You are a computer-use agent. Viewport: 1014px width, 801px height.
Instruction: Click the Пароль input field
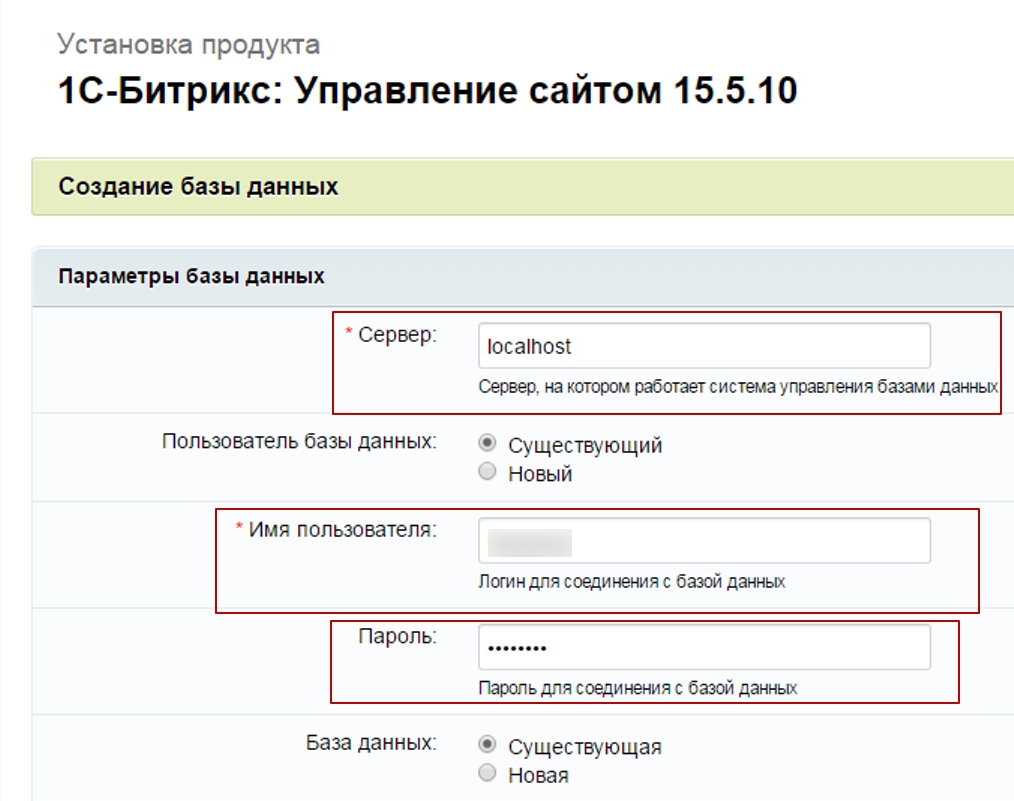[x=704, y=646]
